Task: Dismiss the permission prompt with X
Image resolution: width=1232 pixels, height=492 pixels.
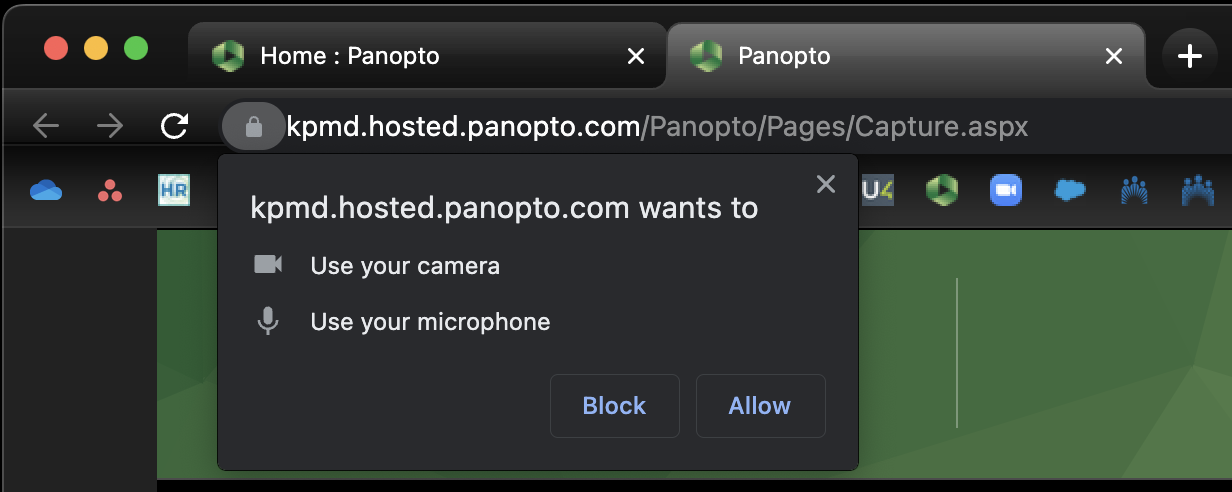Action: pos(826,184)
